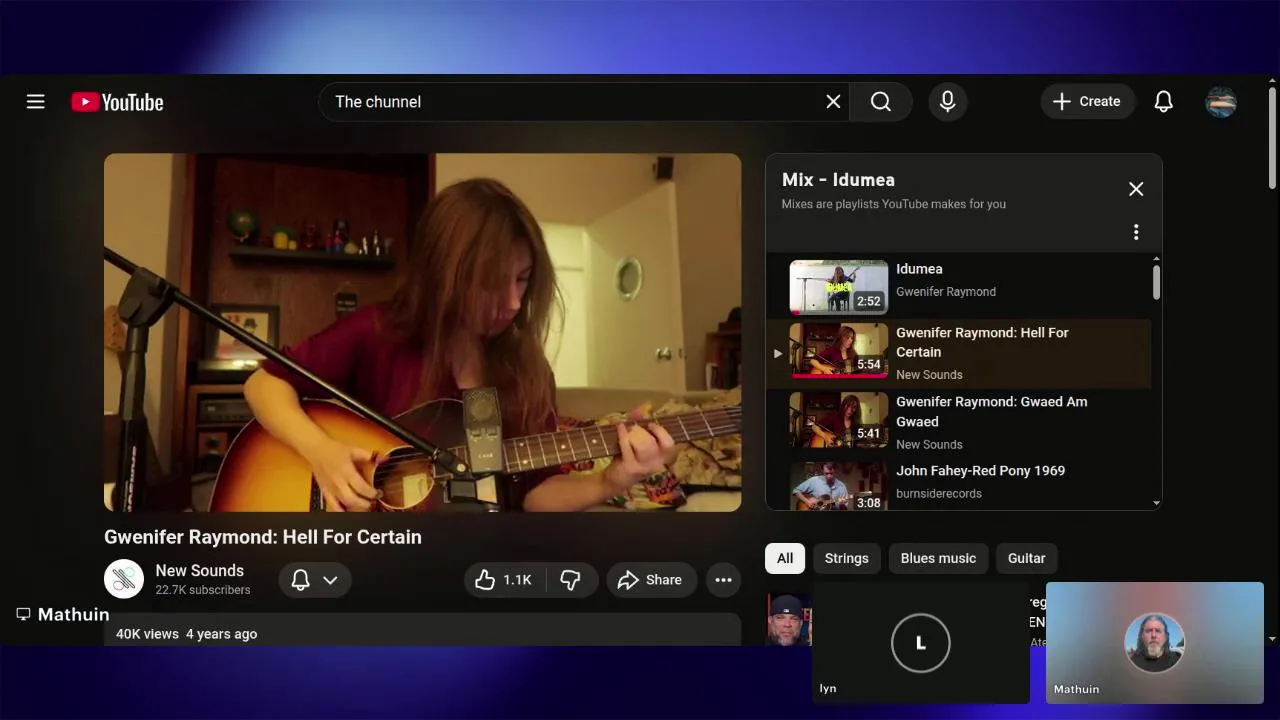Viewport: 1280px width, 720px height.
Task: Open notifications bell in header
Action: pos(1164,102)
